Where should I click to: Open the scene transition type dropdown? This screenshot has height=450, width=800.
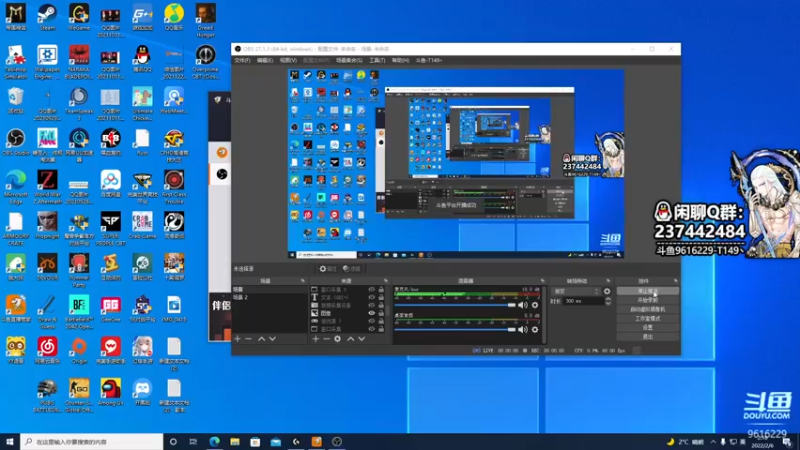(x=576, y=291)
